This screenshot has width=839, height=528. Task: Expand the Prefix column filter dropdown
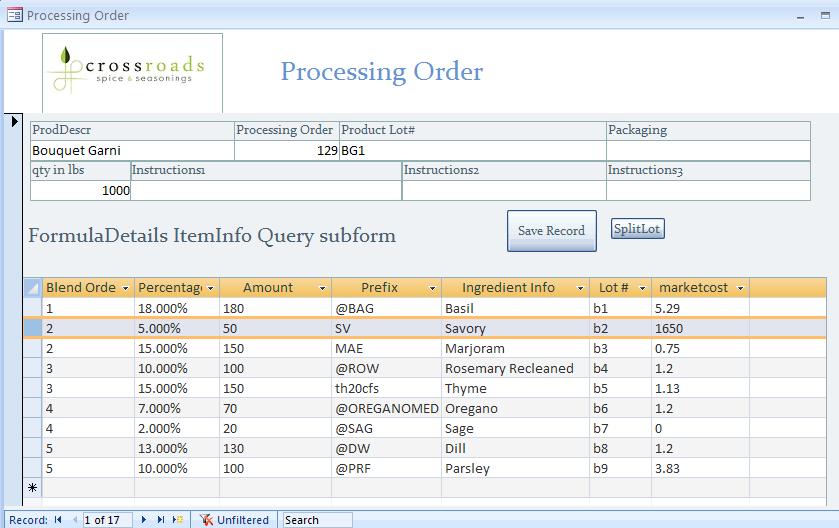click(432, 288)
